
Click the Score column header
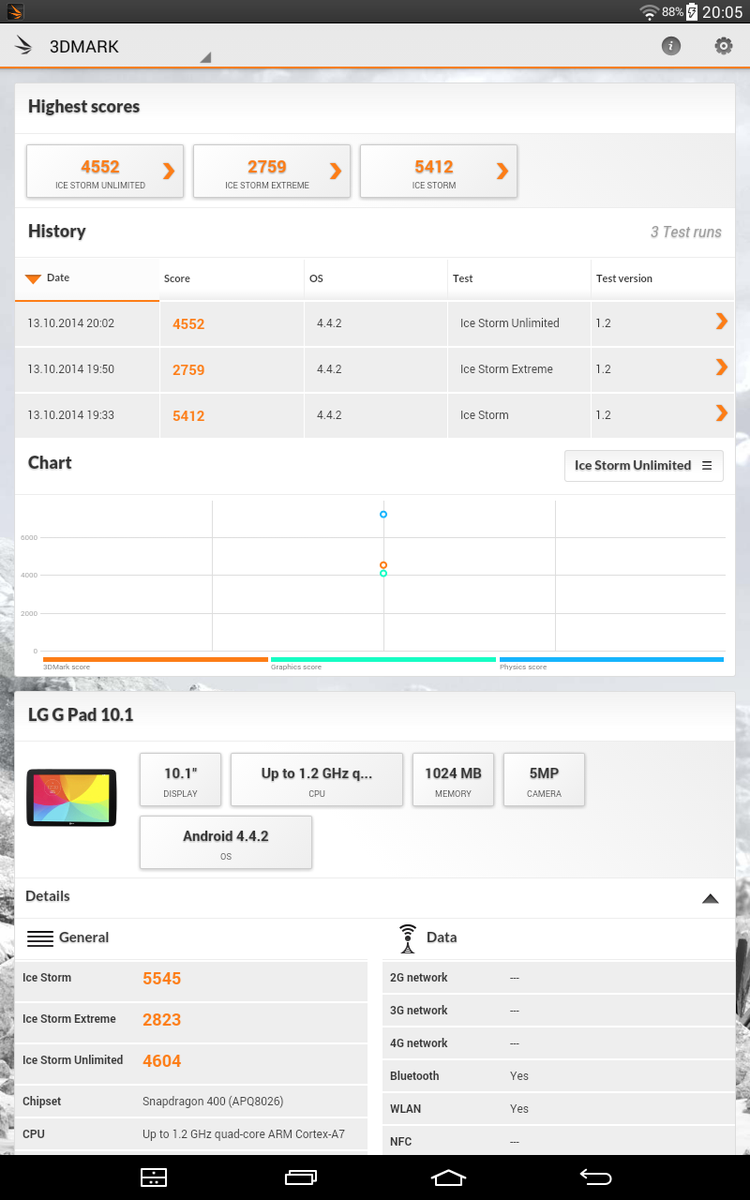click(232, 278)
